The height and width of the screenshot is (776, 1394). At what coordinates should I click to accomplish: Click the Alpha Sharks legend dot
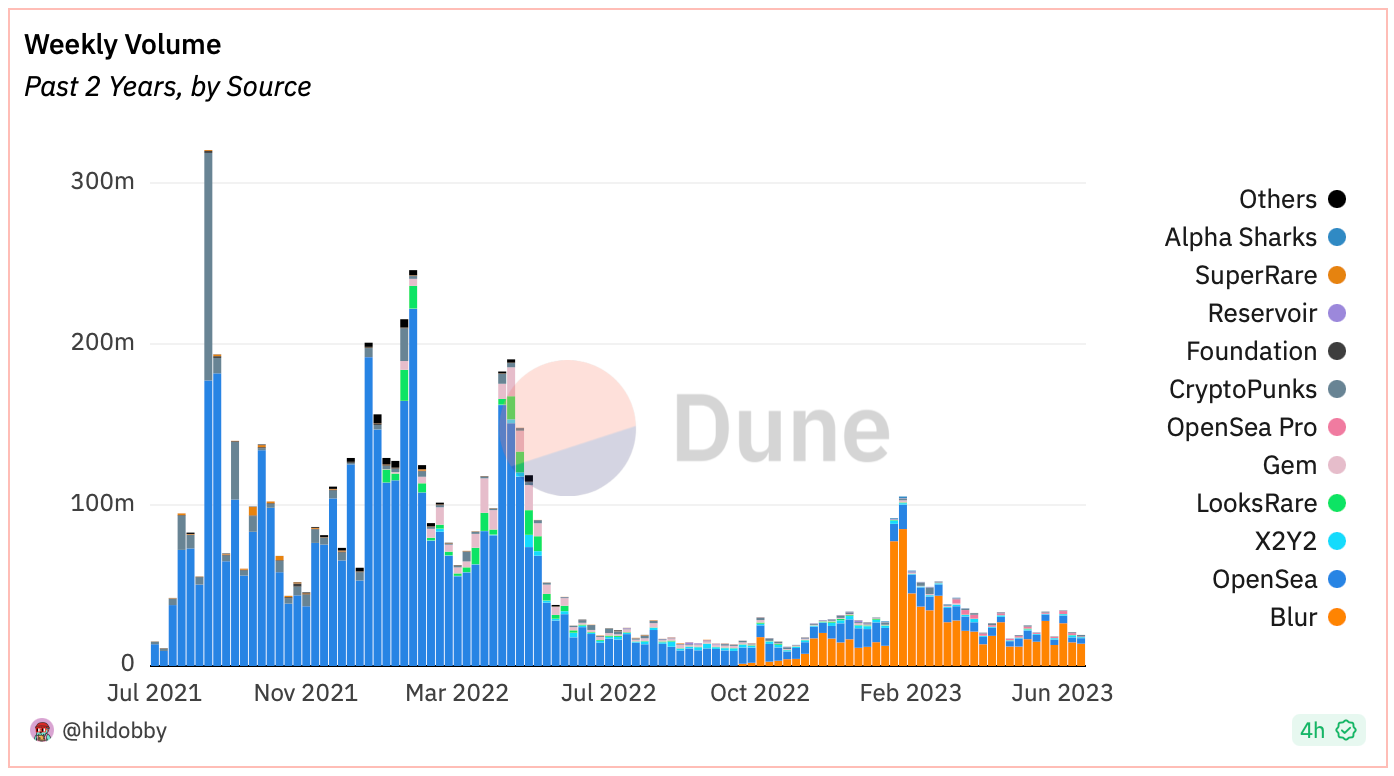coord(1336,237)
